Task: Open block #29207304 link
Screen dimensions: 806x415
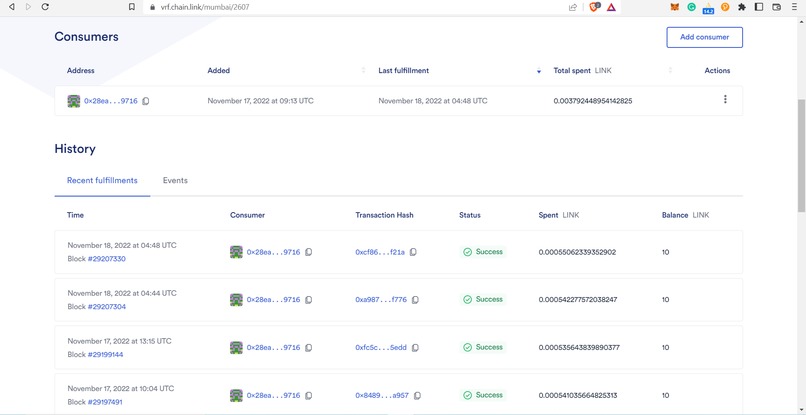Action: coord(106,306)
